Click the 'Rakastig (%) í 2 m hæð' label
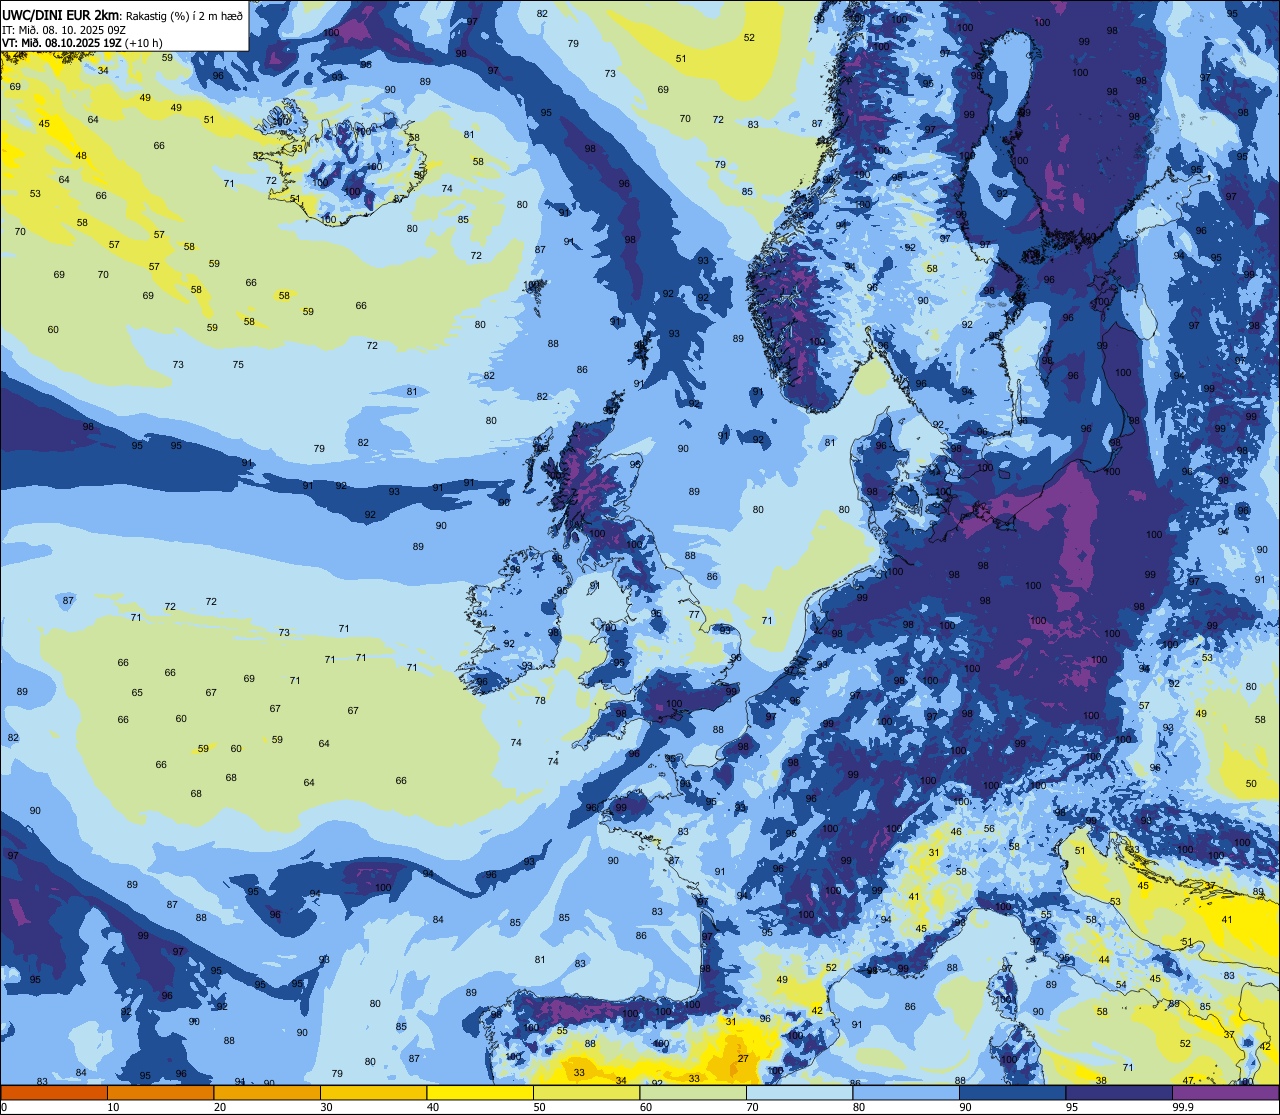1280x1115 pixels. (x=184, y=15)
